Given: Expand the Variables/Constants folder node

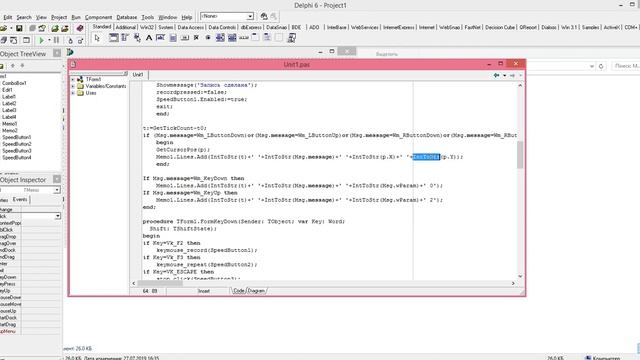Looking at the screenshot, I should point(73,86).
